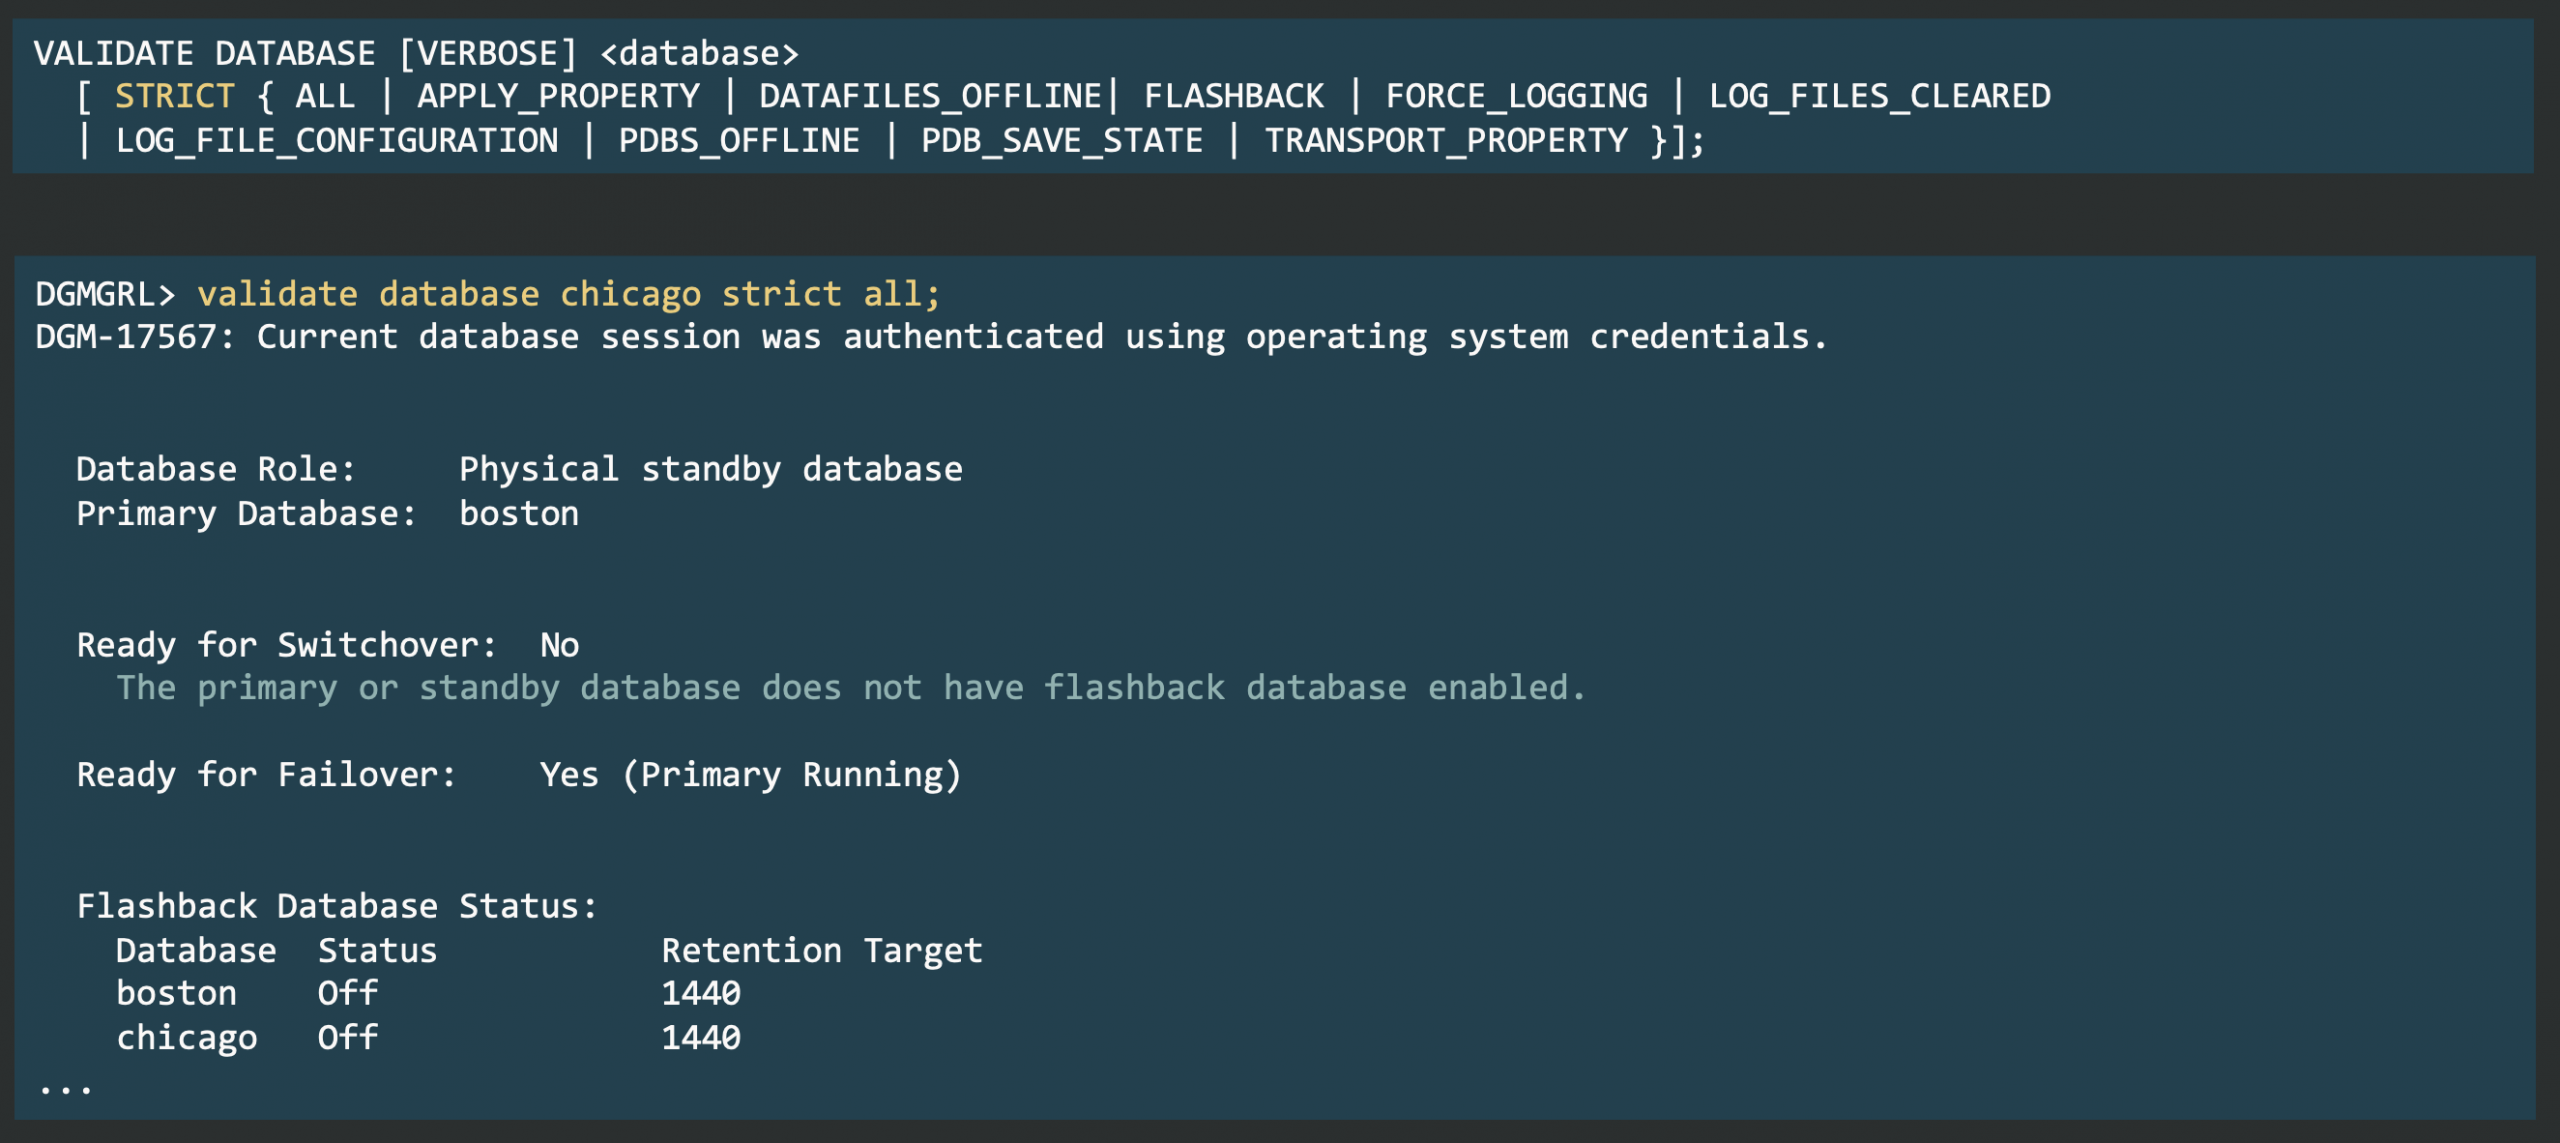Click the PDB_SAVE_STATE option

[1061, 140]
